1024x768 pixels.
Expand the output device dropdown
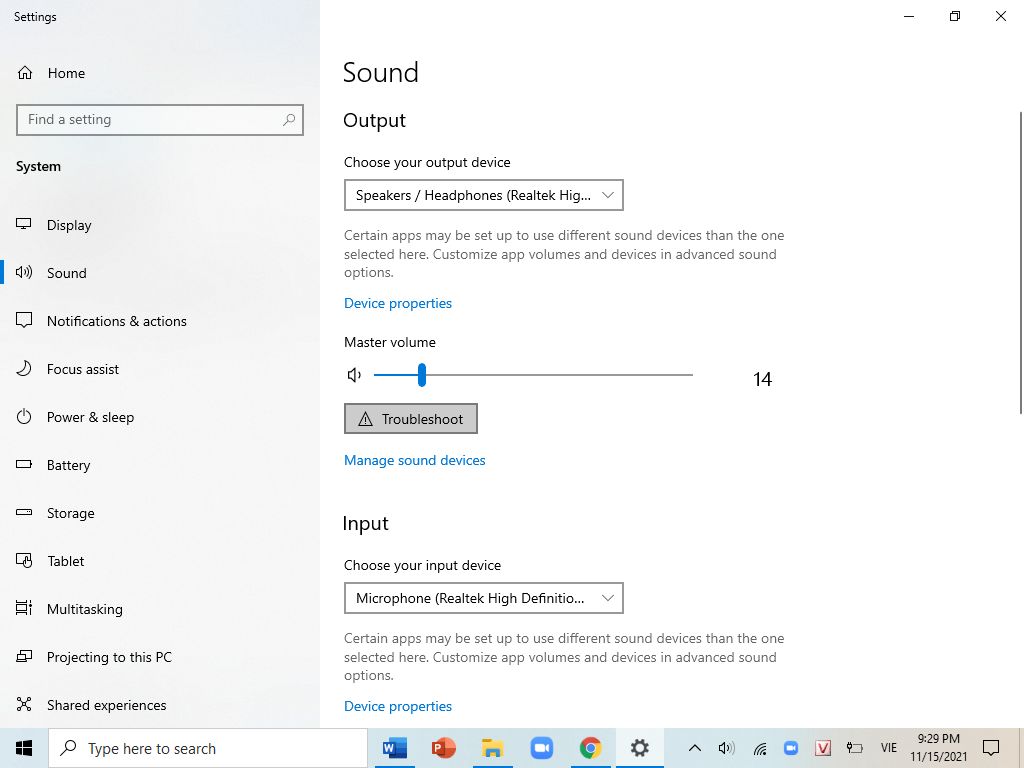[x=483, y=195]
